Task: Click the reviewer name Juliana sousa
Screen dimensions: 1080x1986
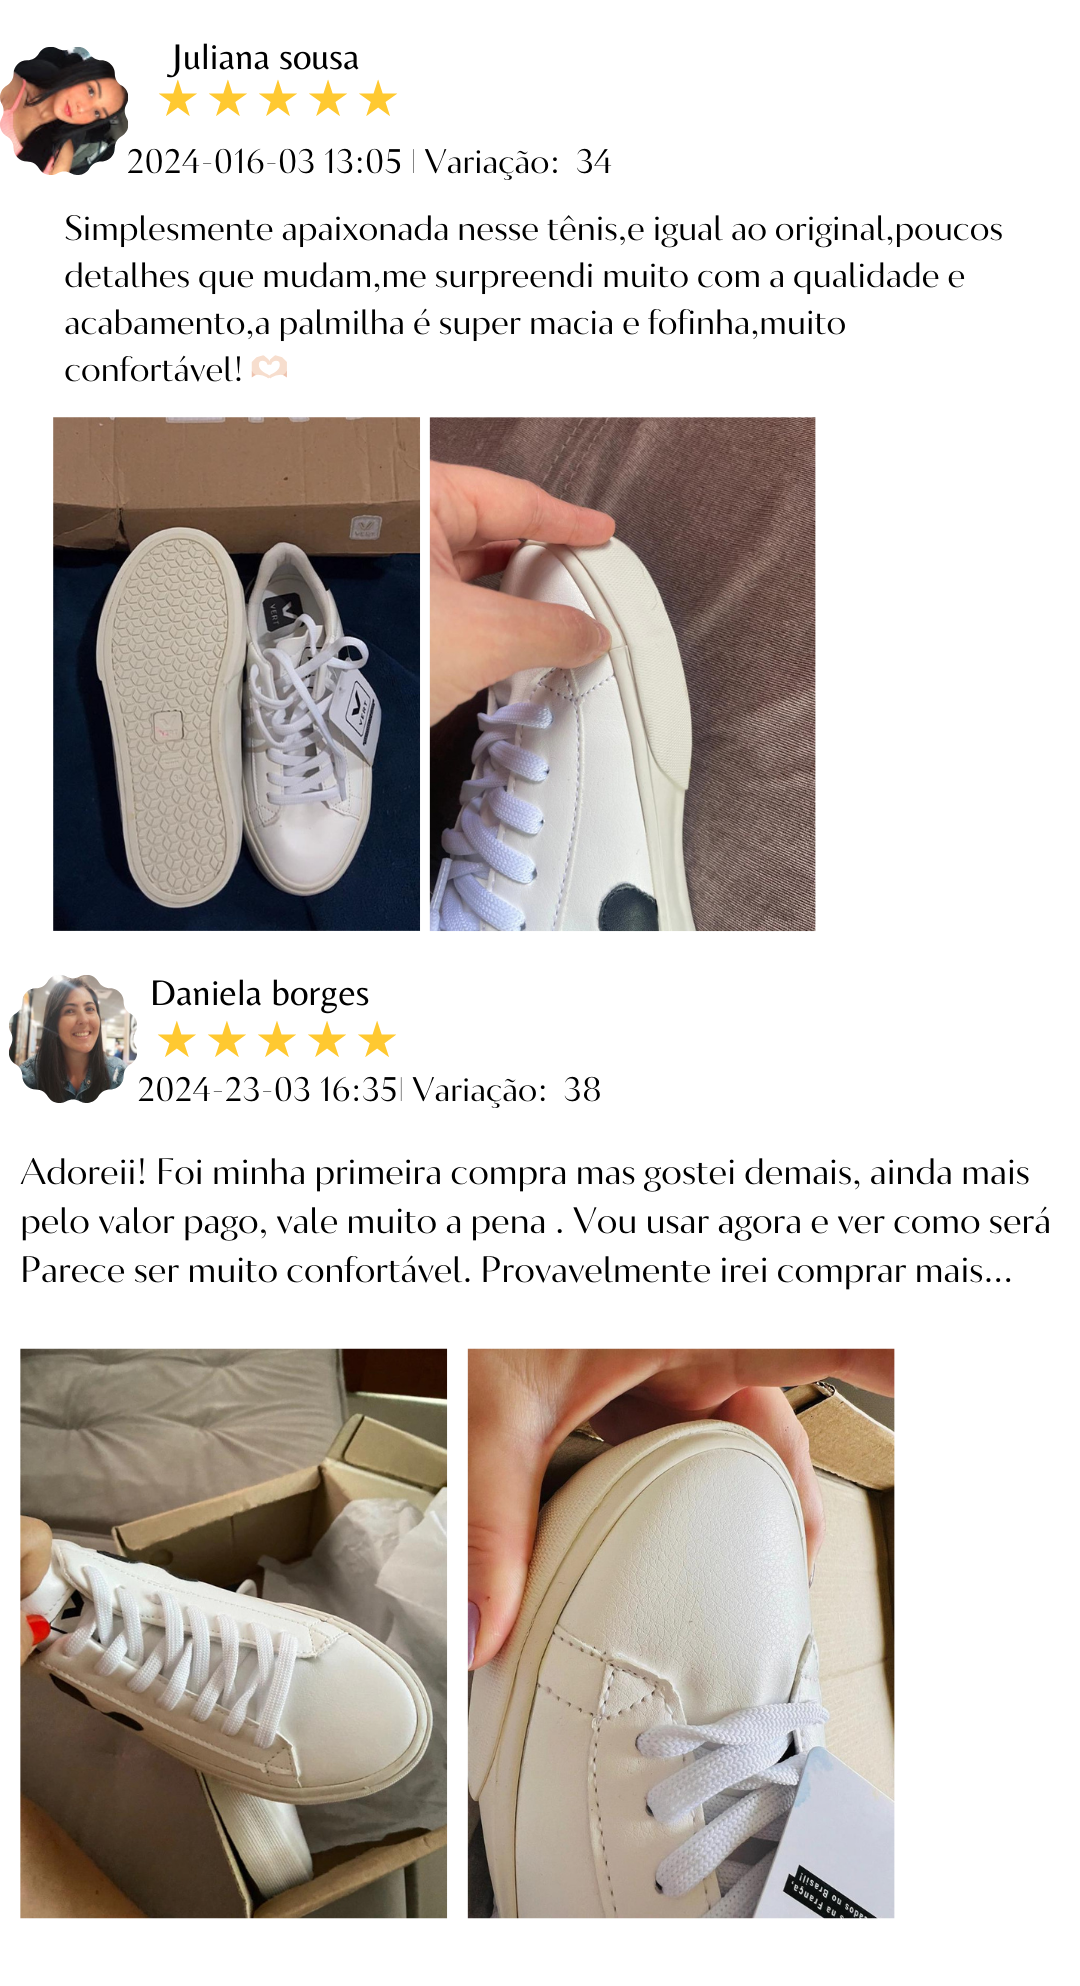Action: pos(264,58)
